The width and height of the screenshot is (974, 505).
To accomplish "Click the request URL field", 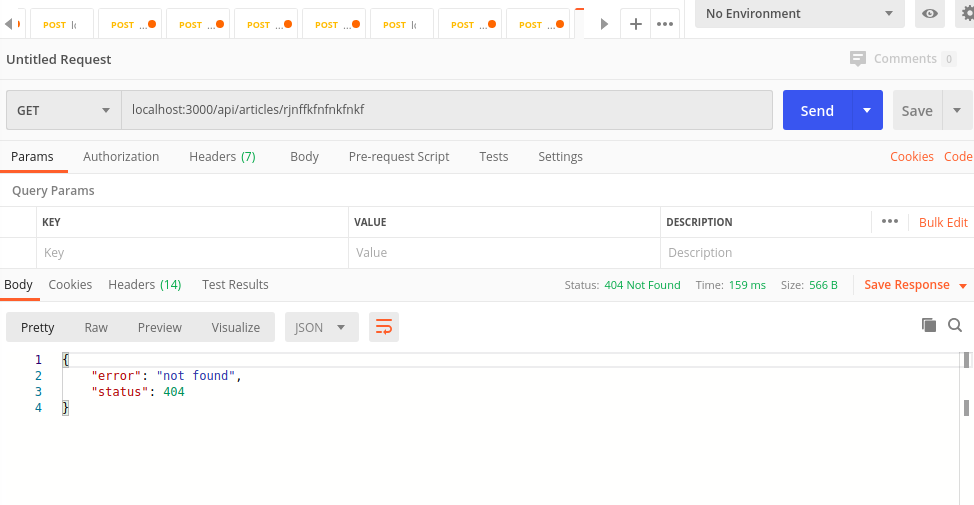I will (447, 110).
